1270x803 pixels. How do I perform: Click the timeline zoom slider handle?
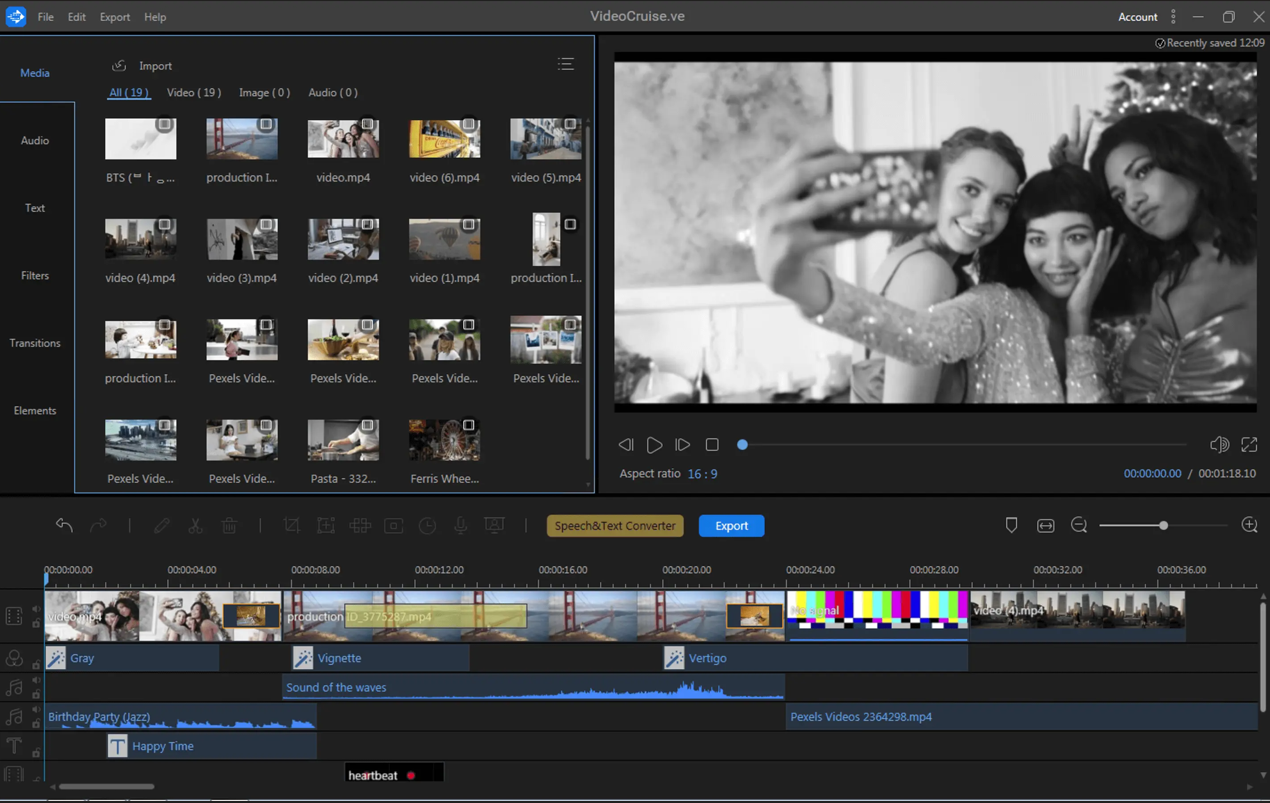[1163, 526]
